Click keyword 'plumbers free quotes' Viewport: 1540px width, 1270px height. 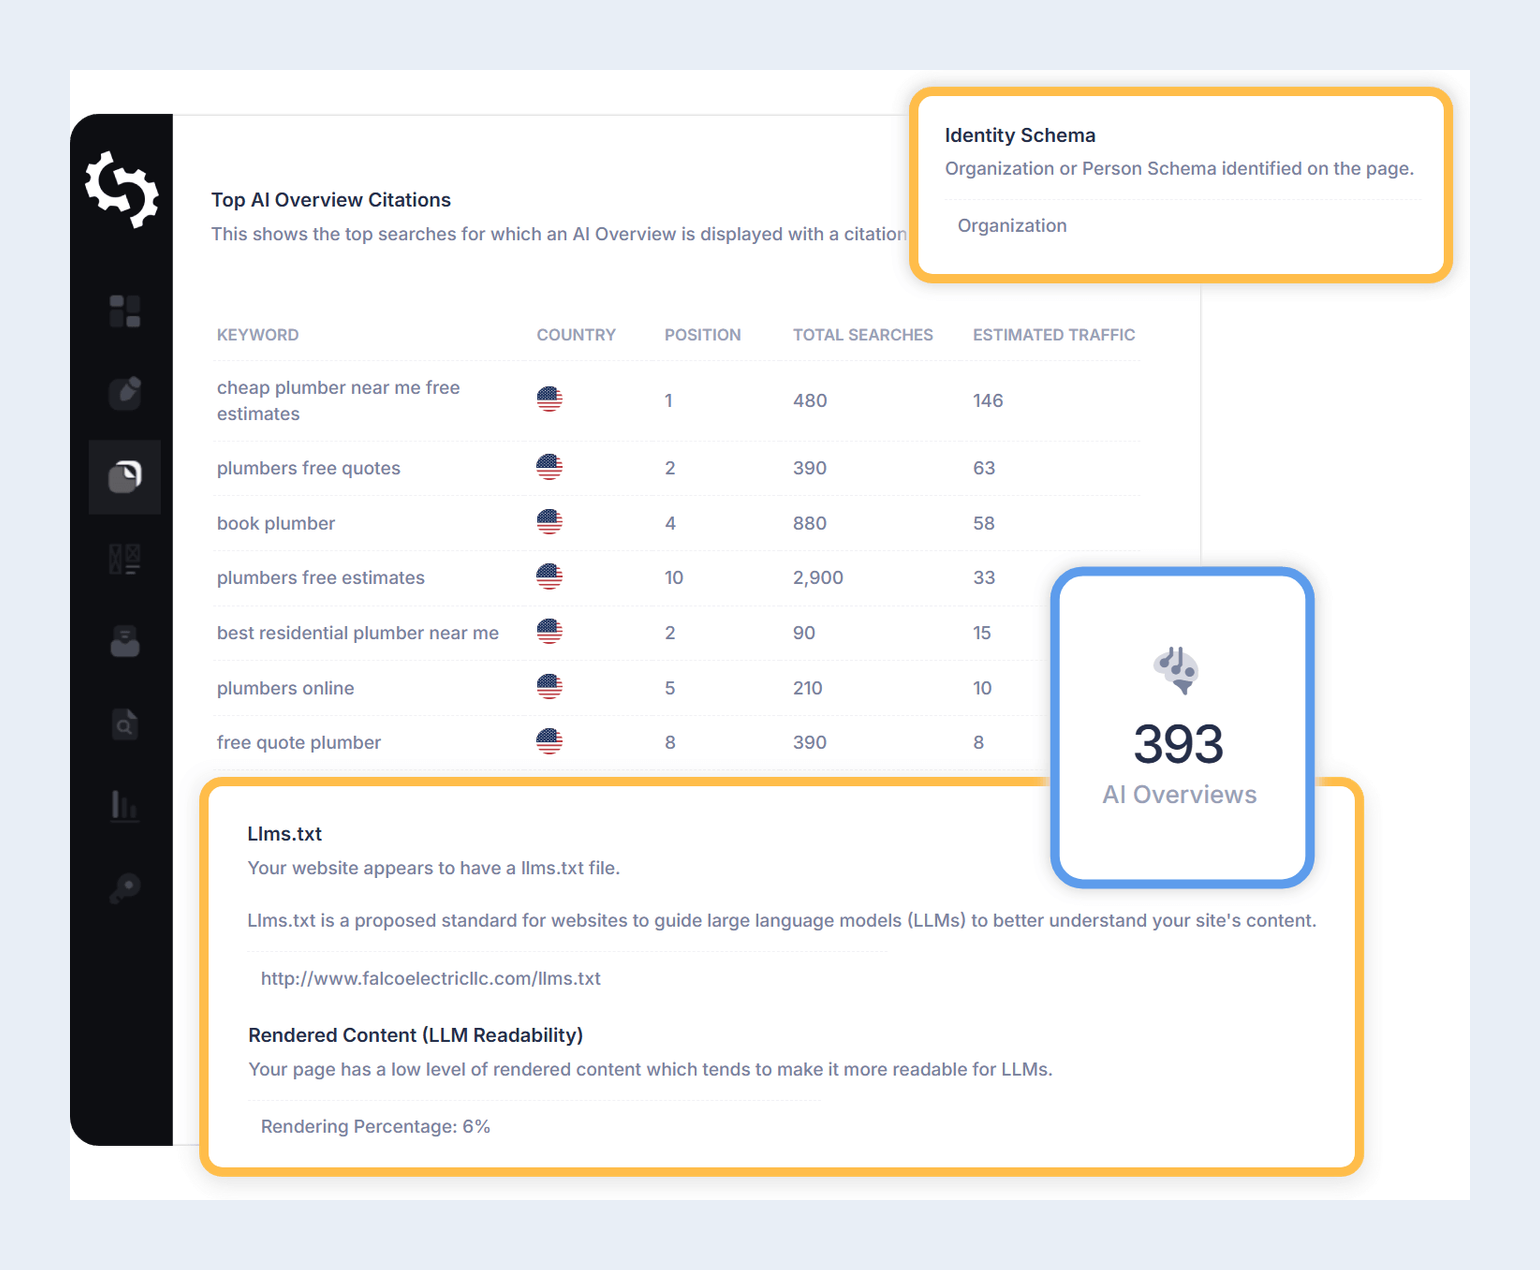coord(308,468)
